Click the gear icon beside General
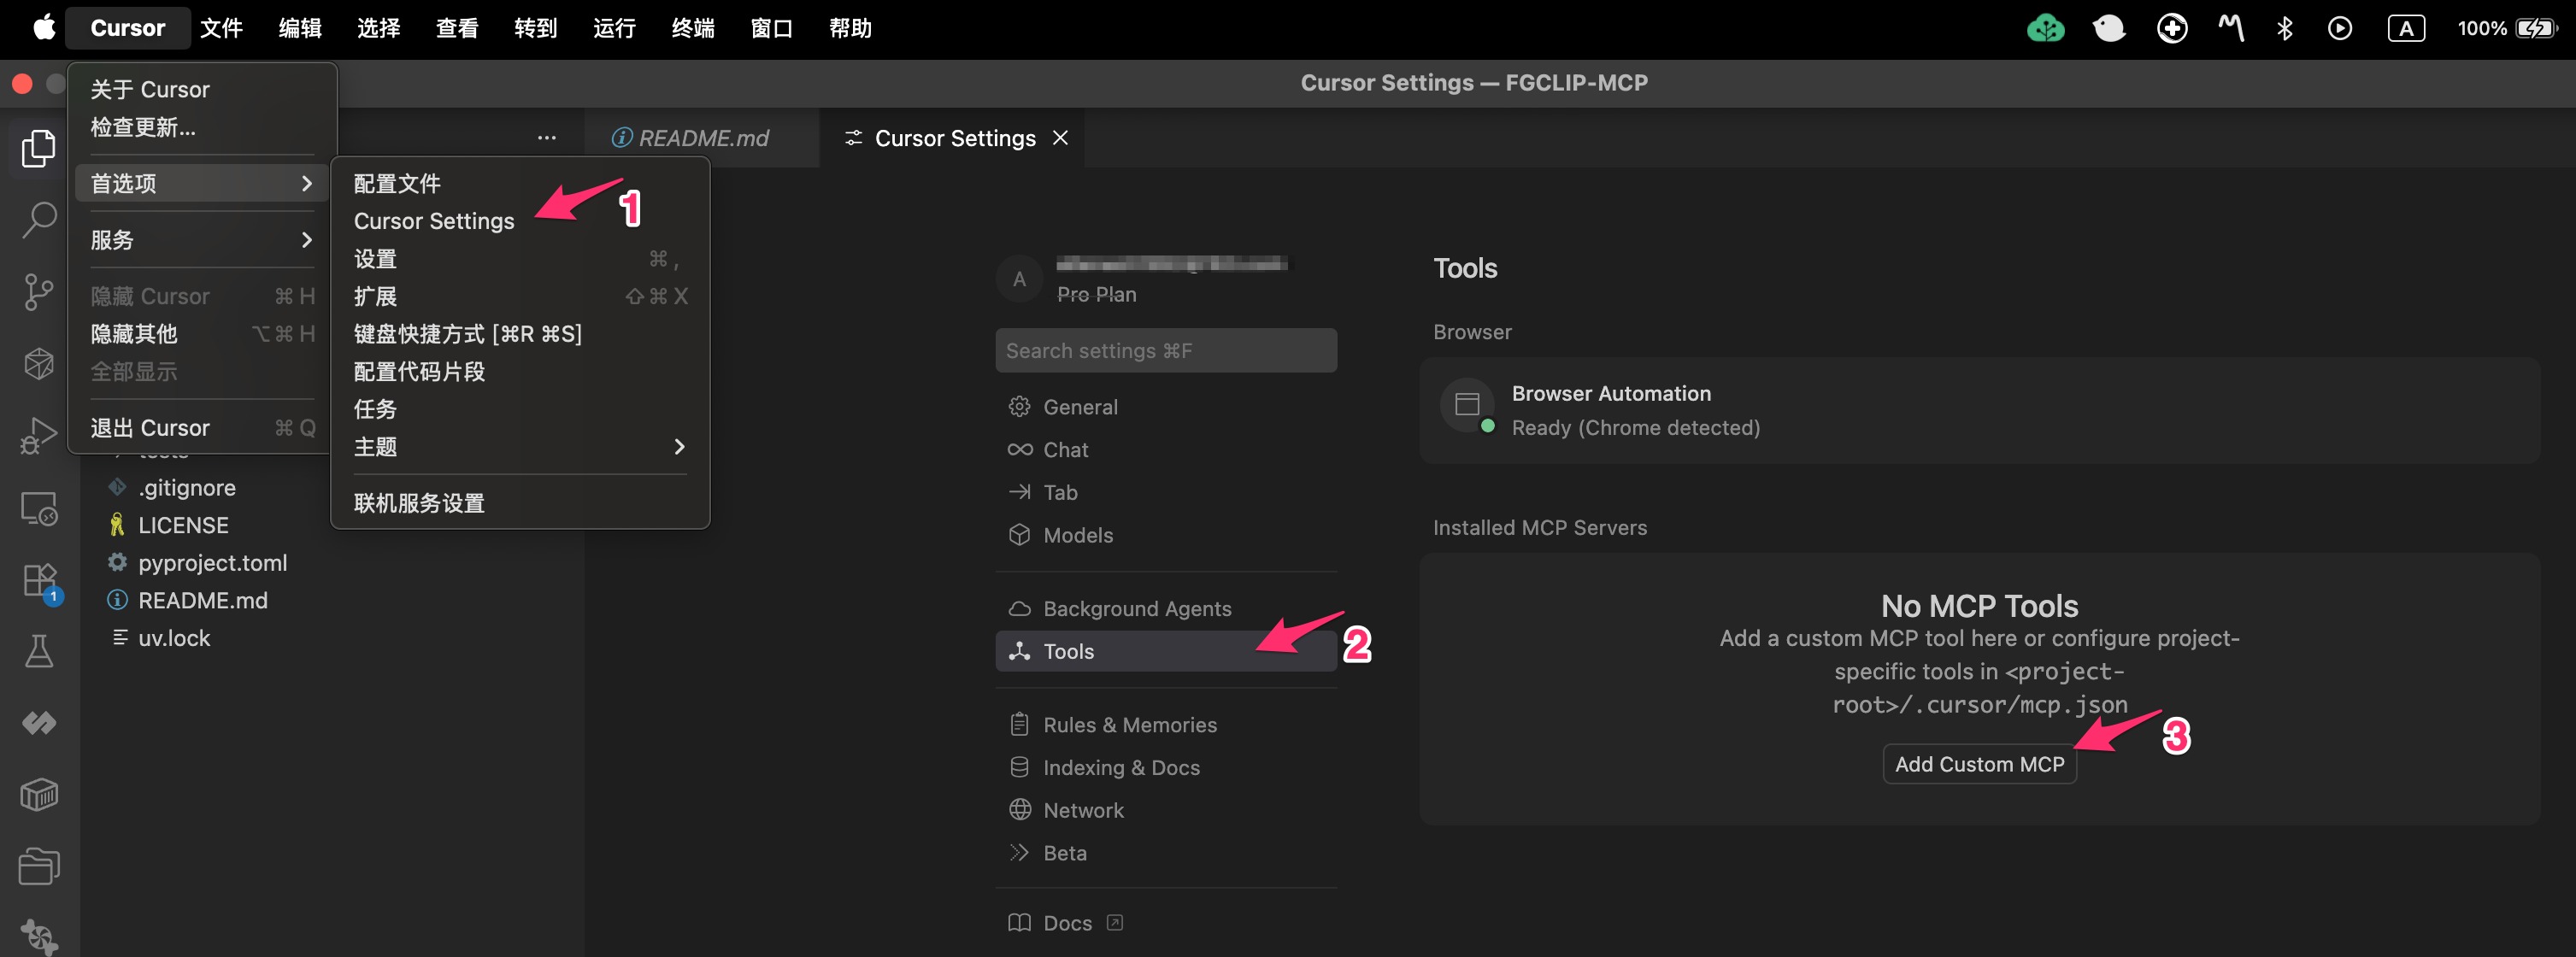This screenshot has width=2576, height=957. (x=1019, y=407)
